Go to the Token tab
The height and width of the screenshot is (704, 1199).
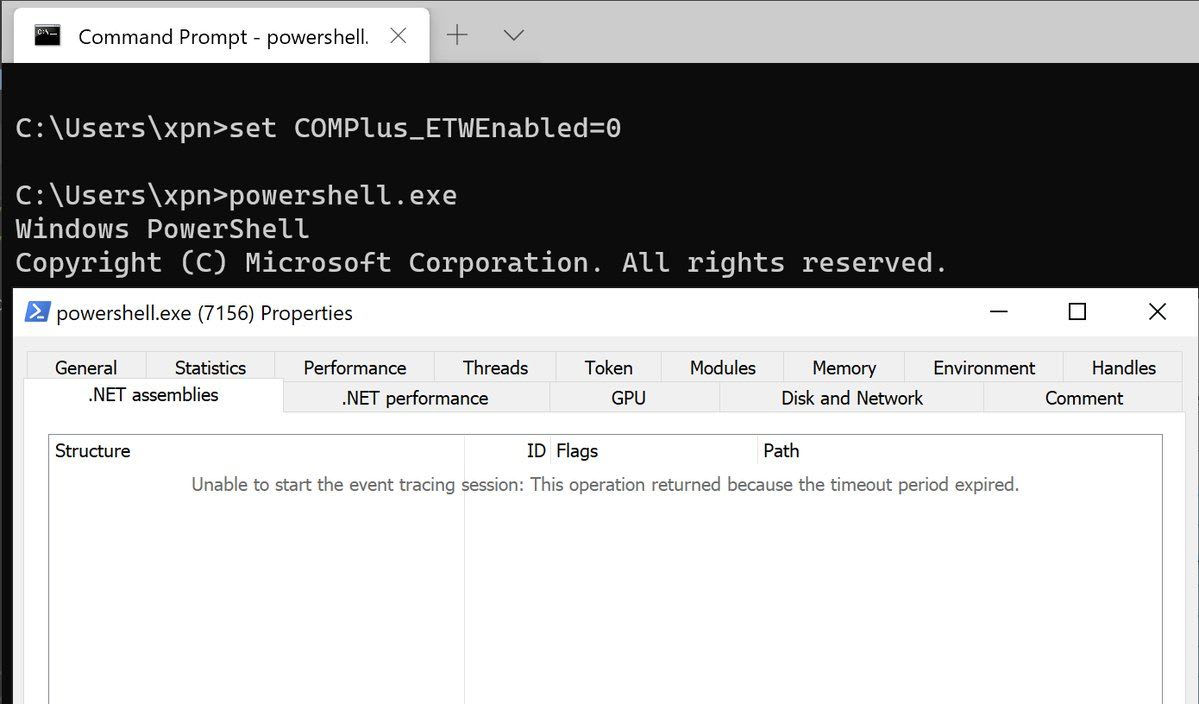point(608,368)
